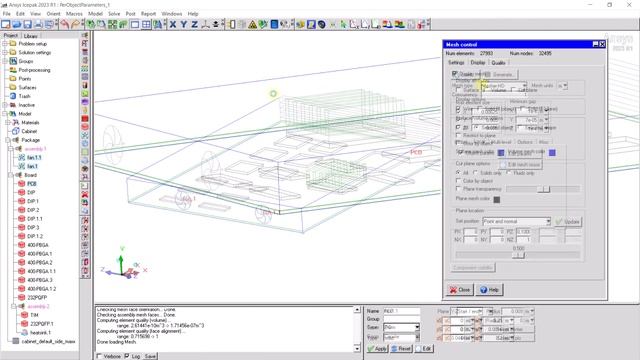Click the Undo arrow toolbar icon
Viewport: 640px width, 360px height.
(x=64, y=24)
